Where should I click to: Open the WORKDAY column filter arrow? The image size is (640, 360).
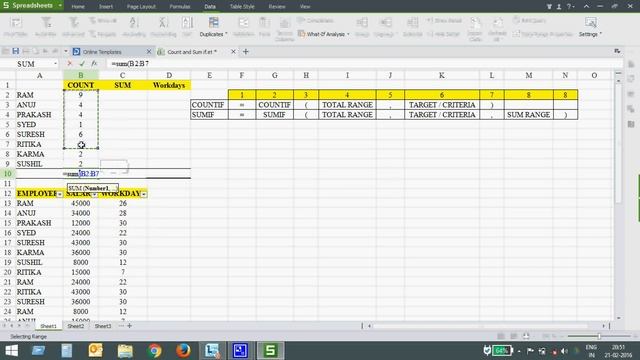click(144, 194)
